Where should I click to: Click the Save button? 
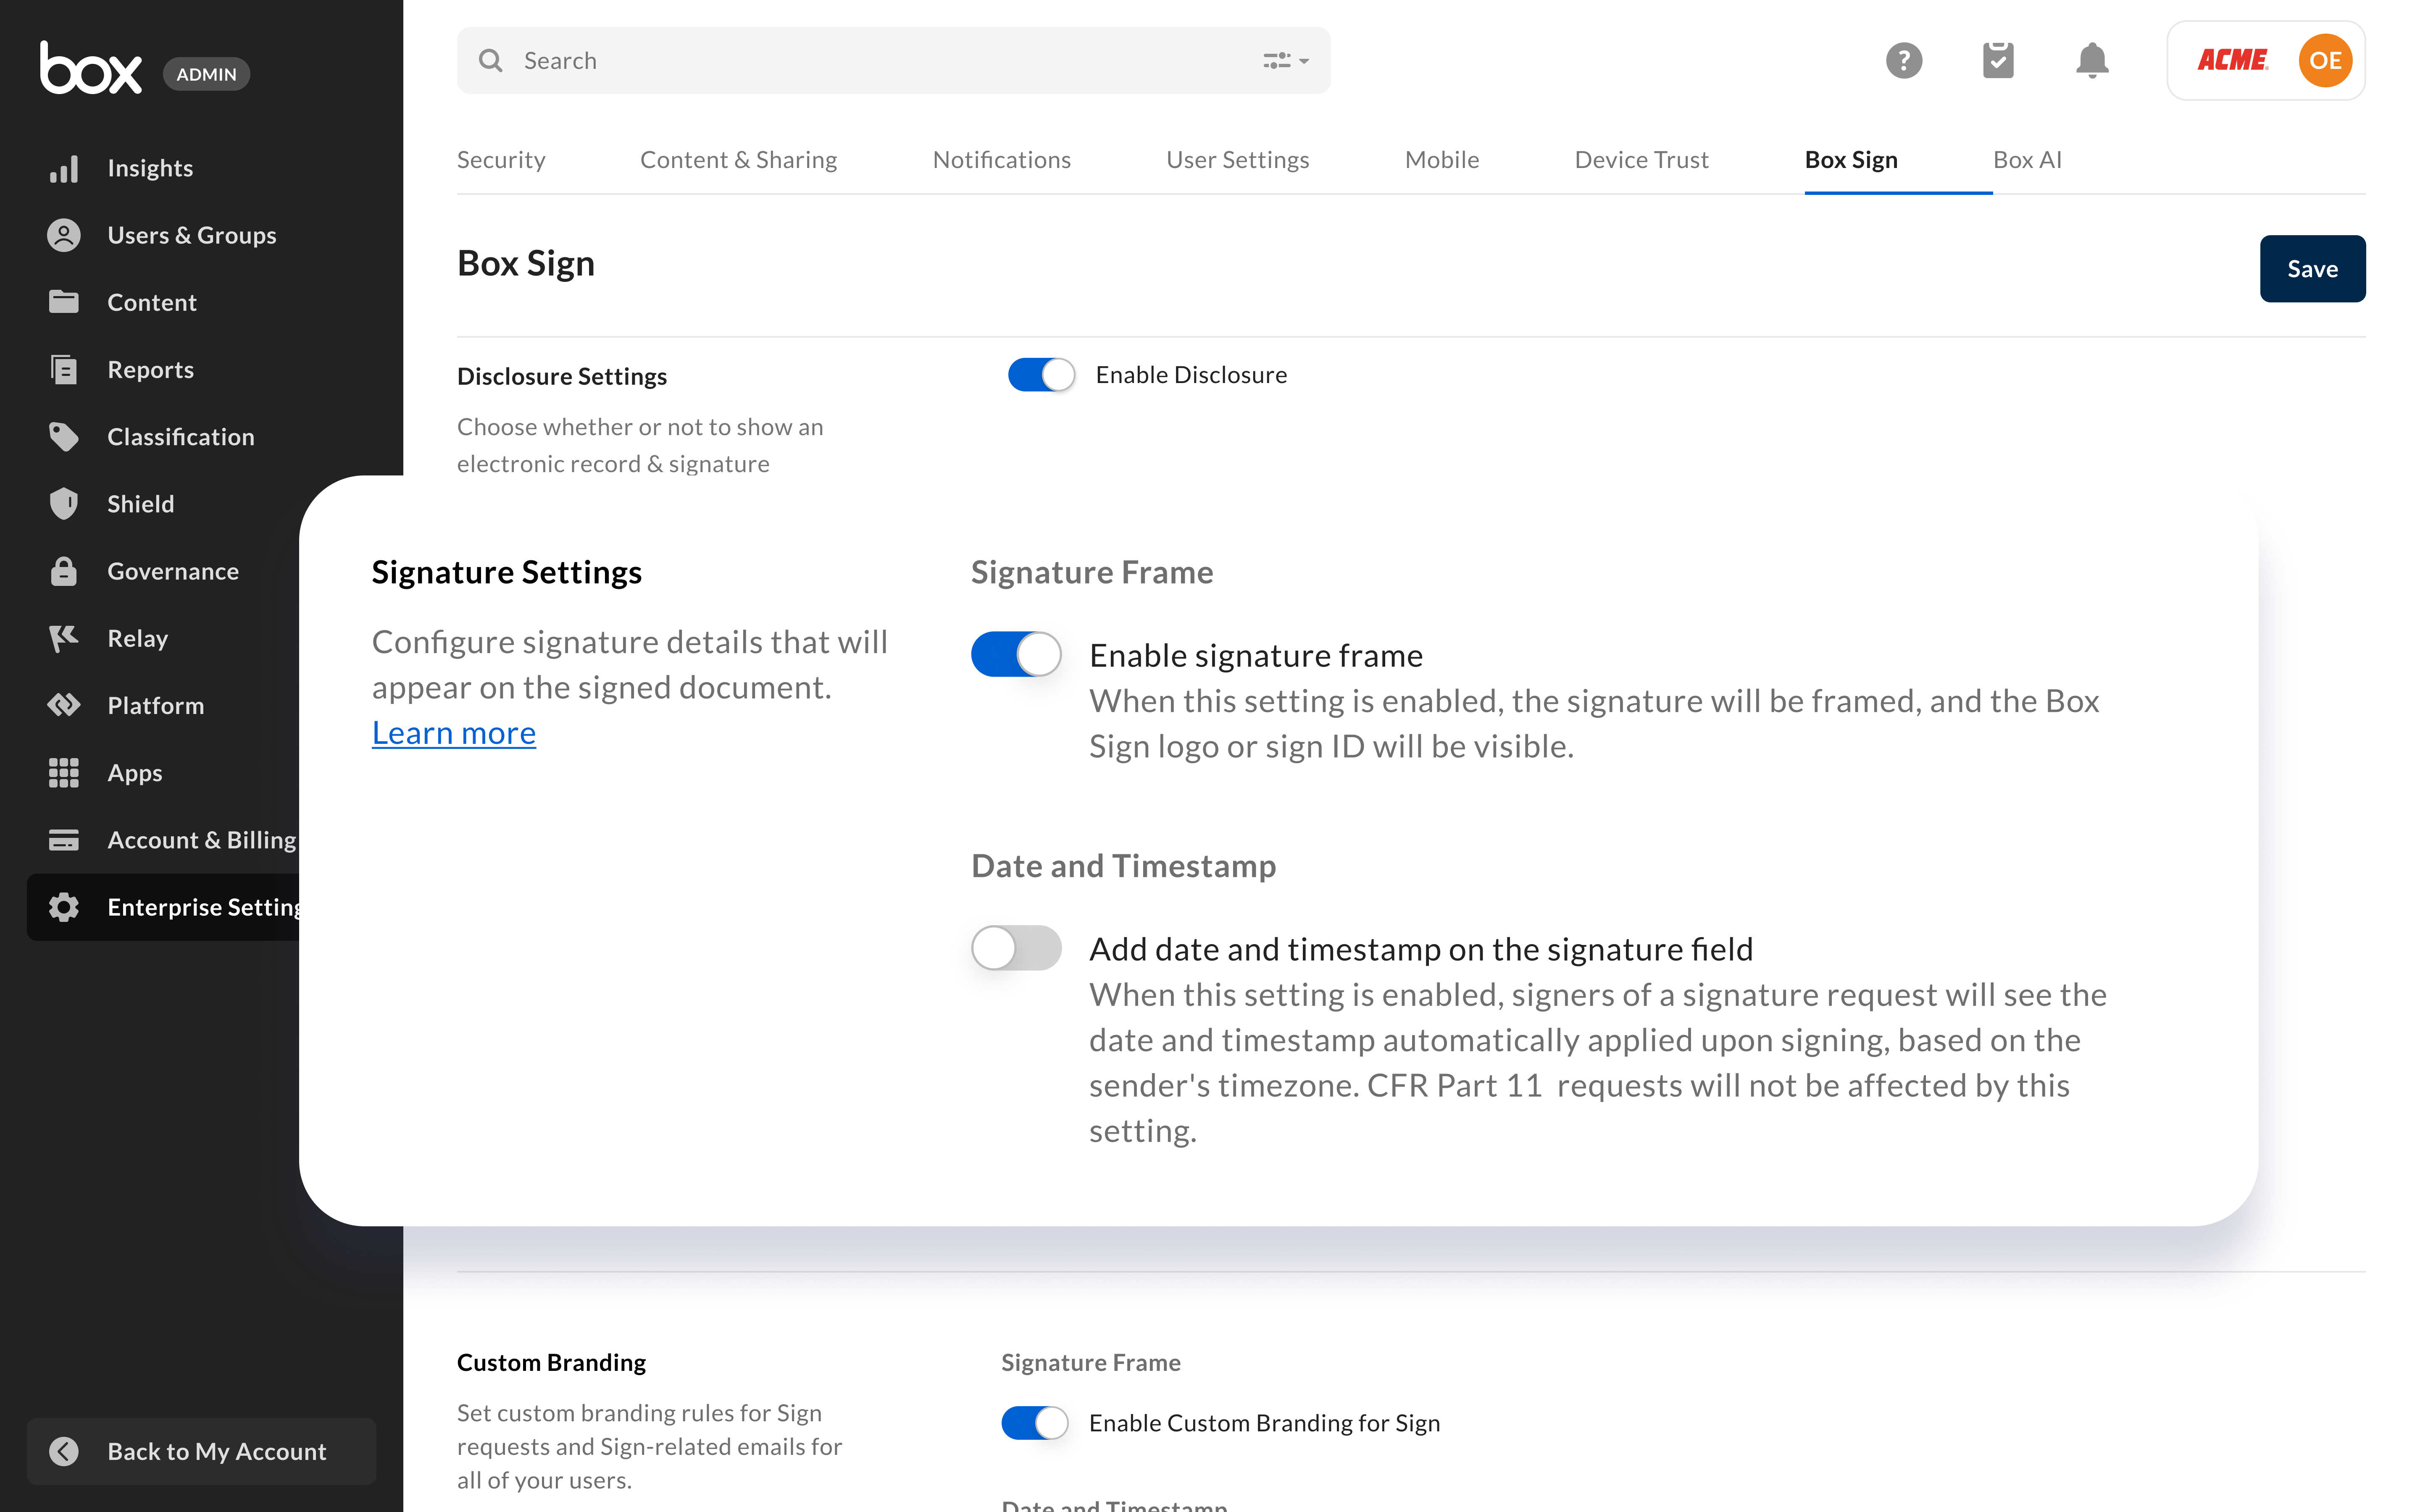click(2311, 269)
